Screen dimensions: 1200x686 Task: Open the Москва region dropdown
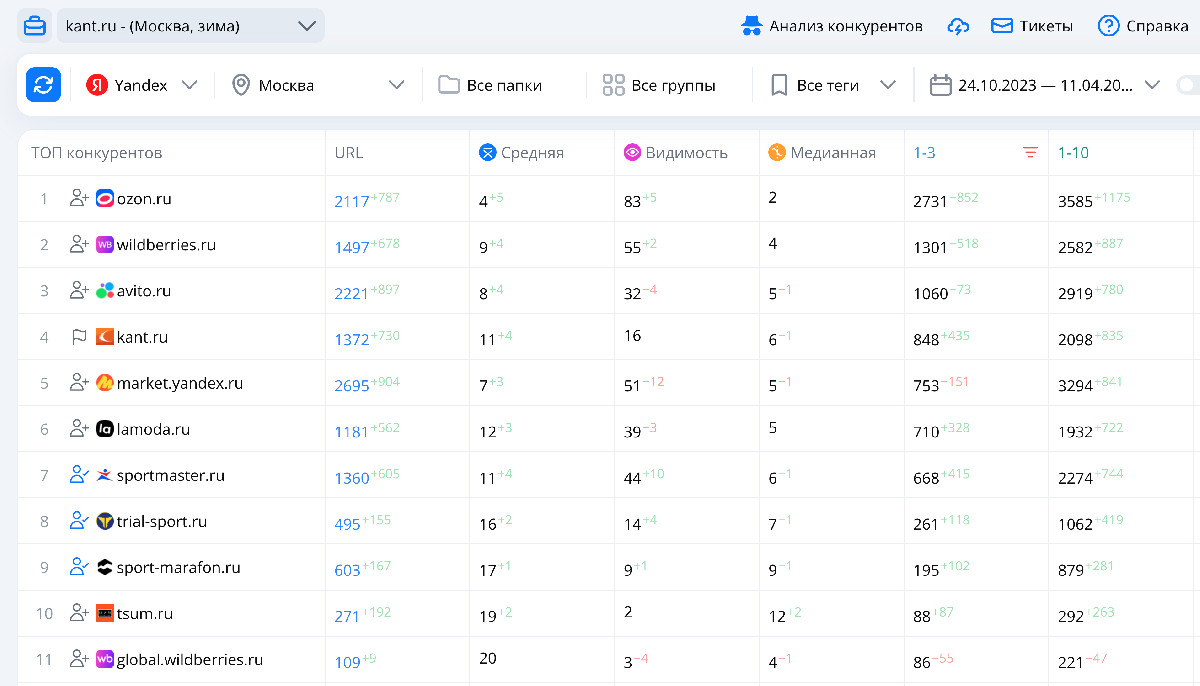point(317,85)
